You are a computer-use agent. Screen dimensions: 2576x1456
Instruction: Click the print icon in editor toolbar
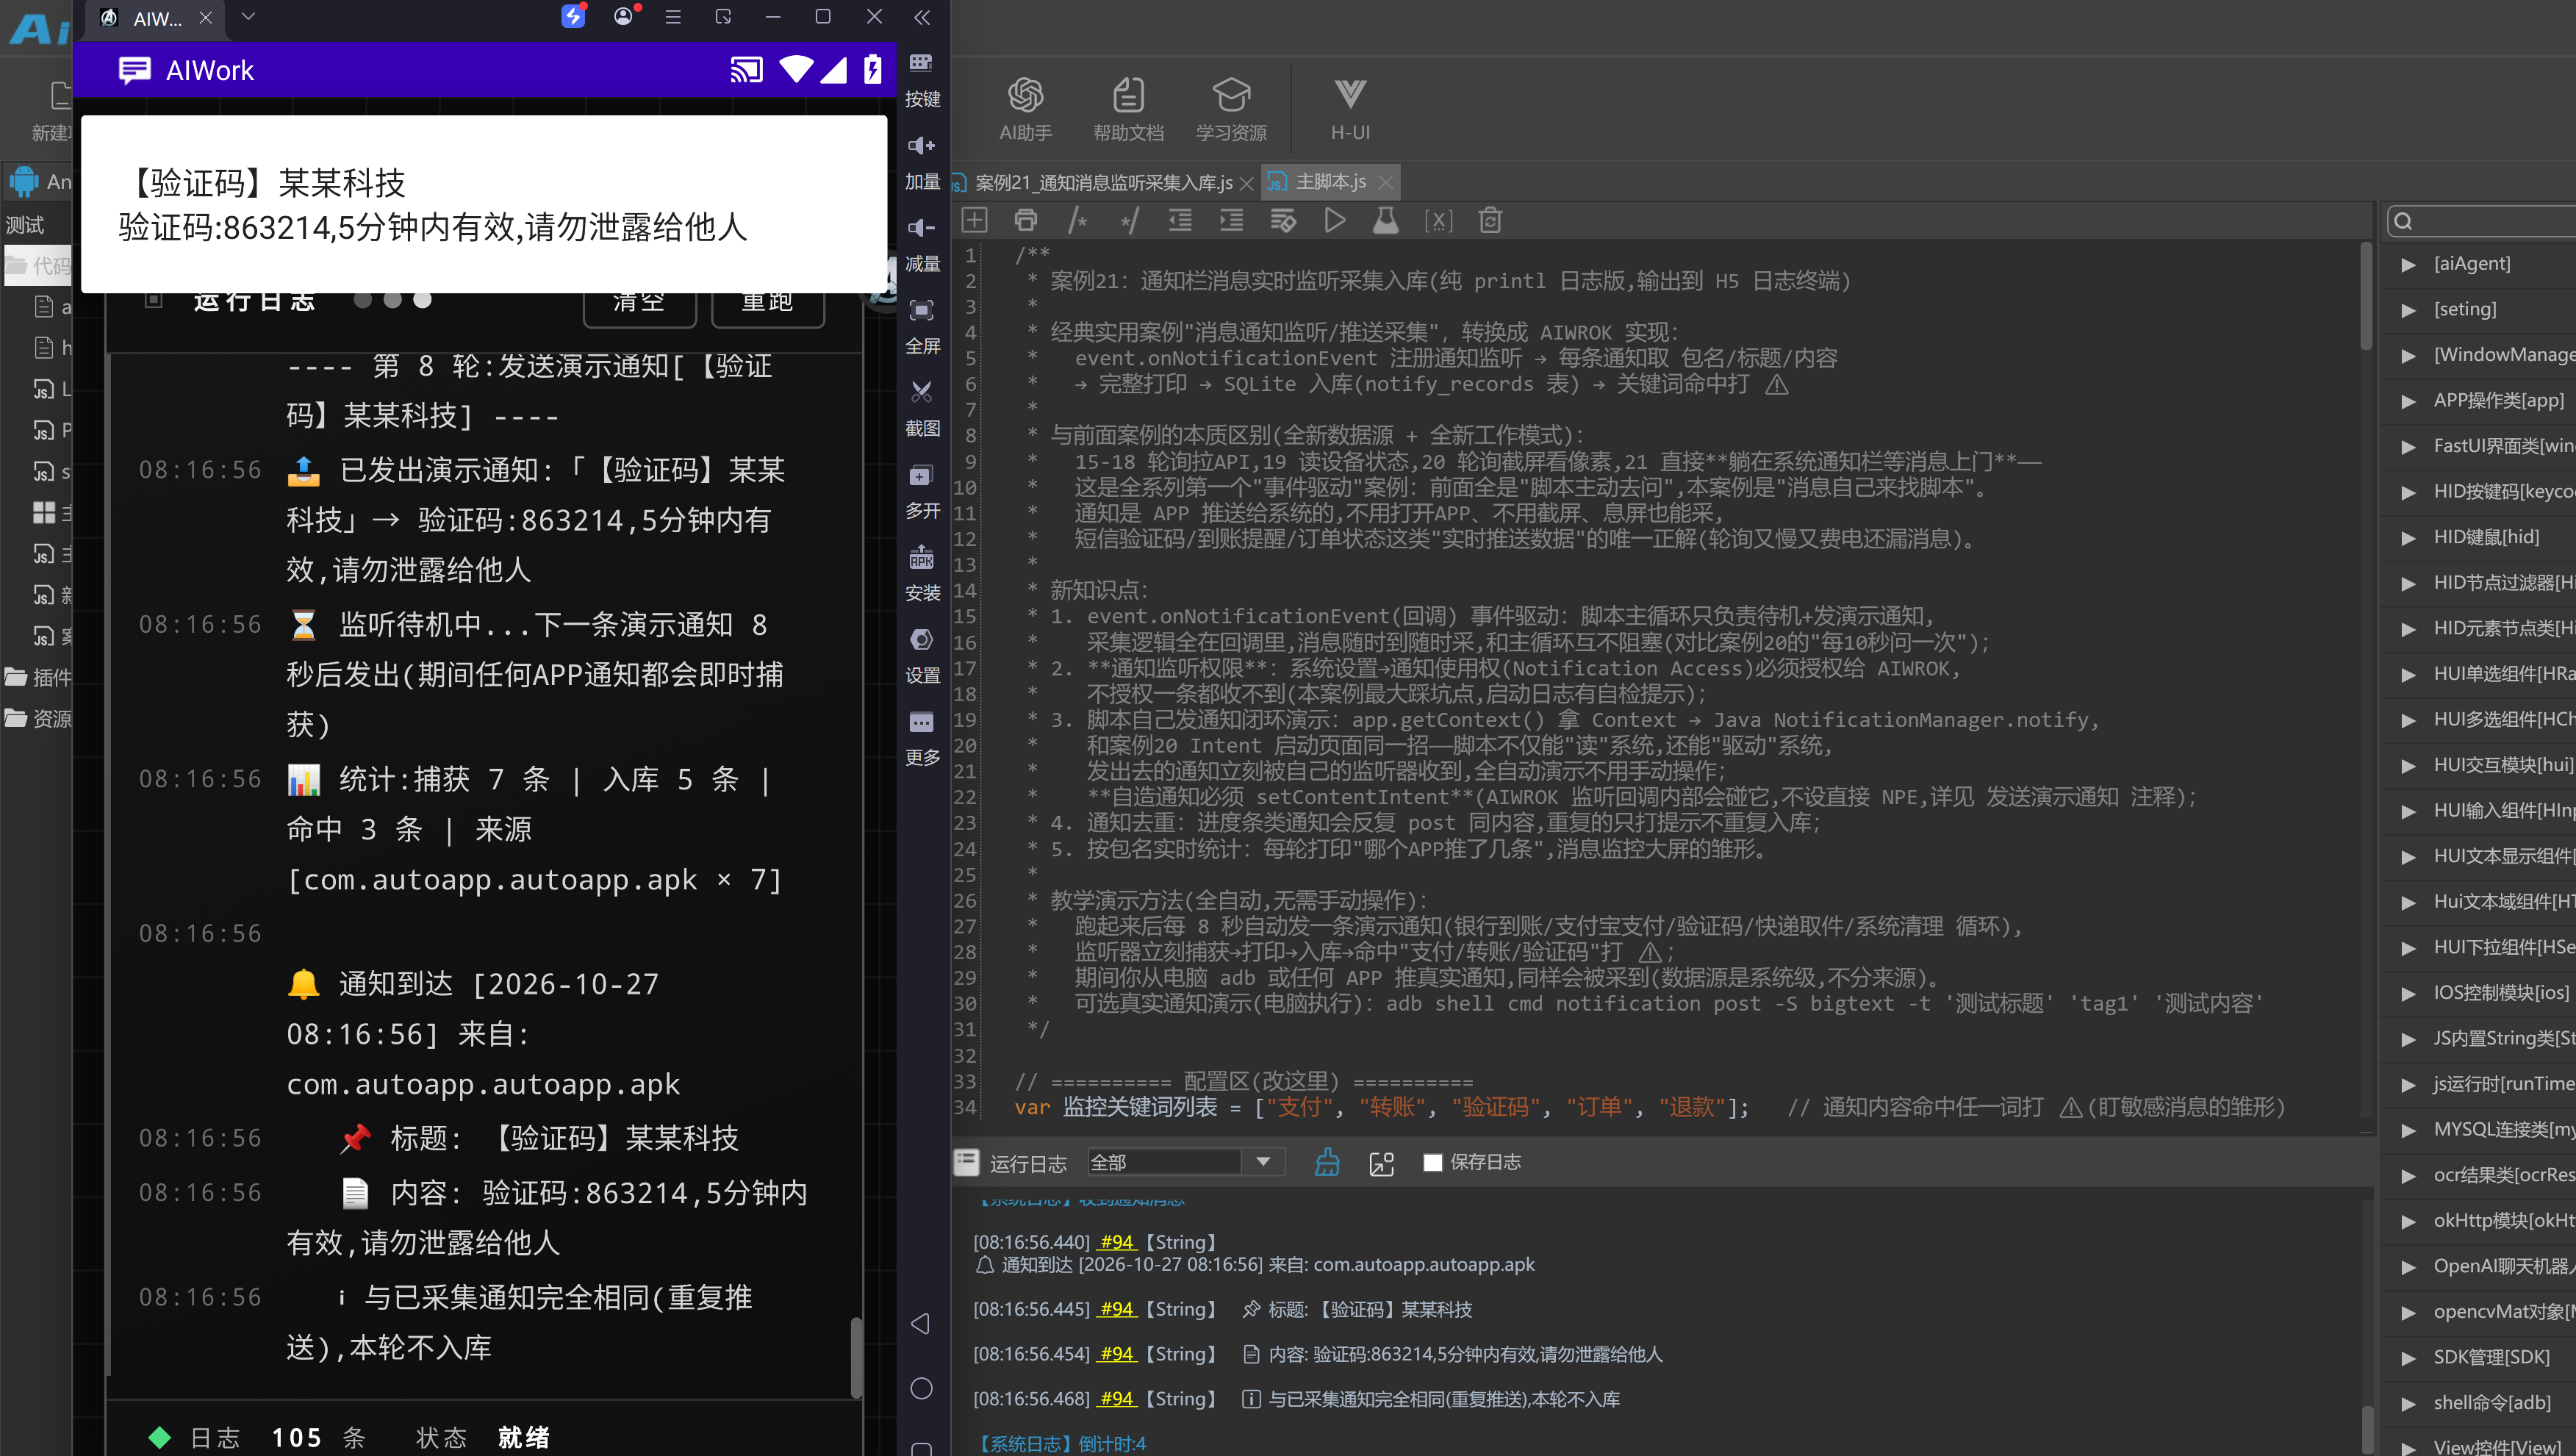1025,220
